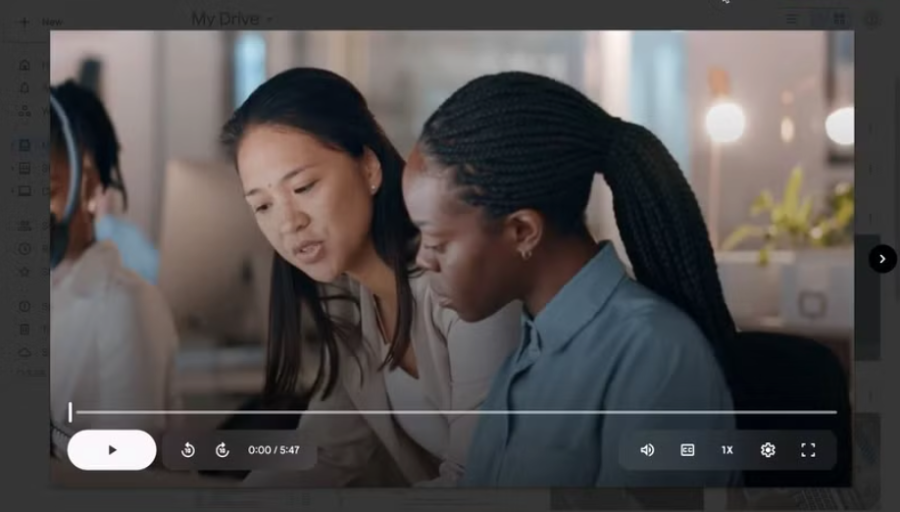The height and width of the screenshot is (512, 900).
Task: Open the My Drive dropdown
Action: [231, 20]
